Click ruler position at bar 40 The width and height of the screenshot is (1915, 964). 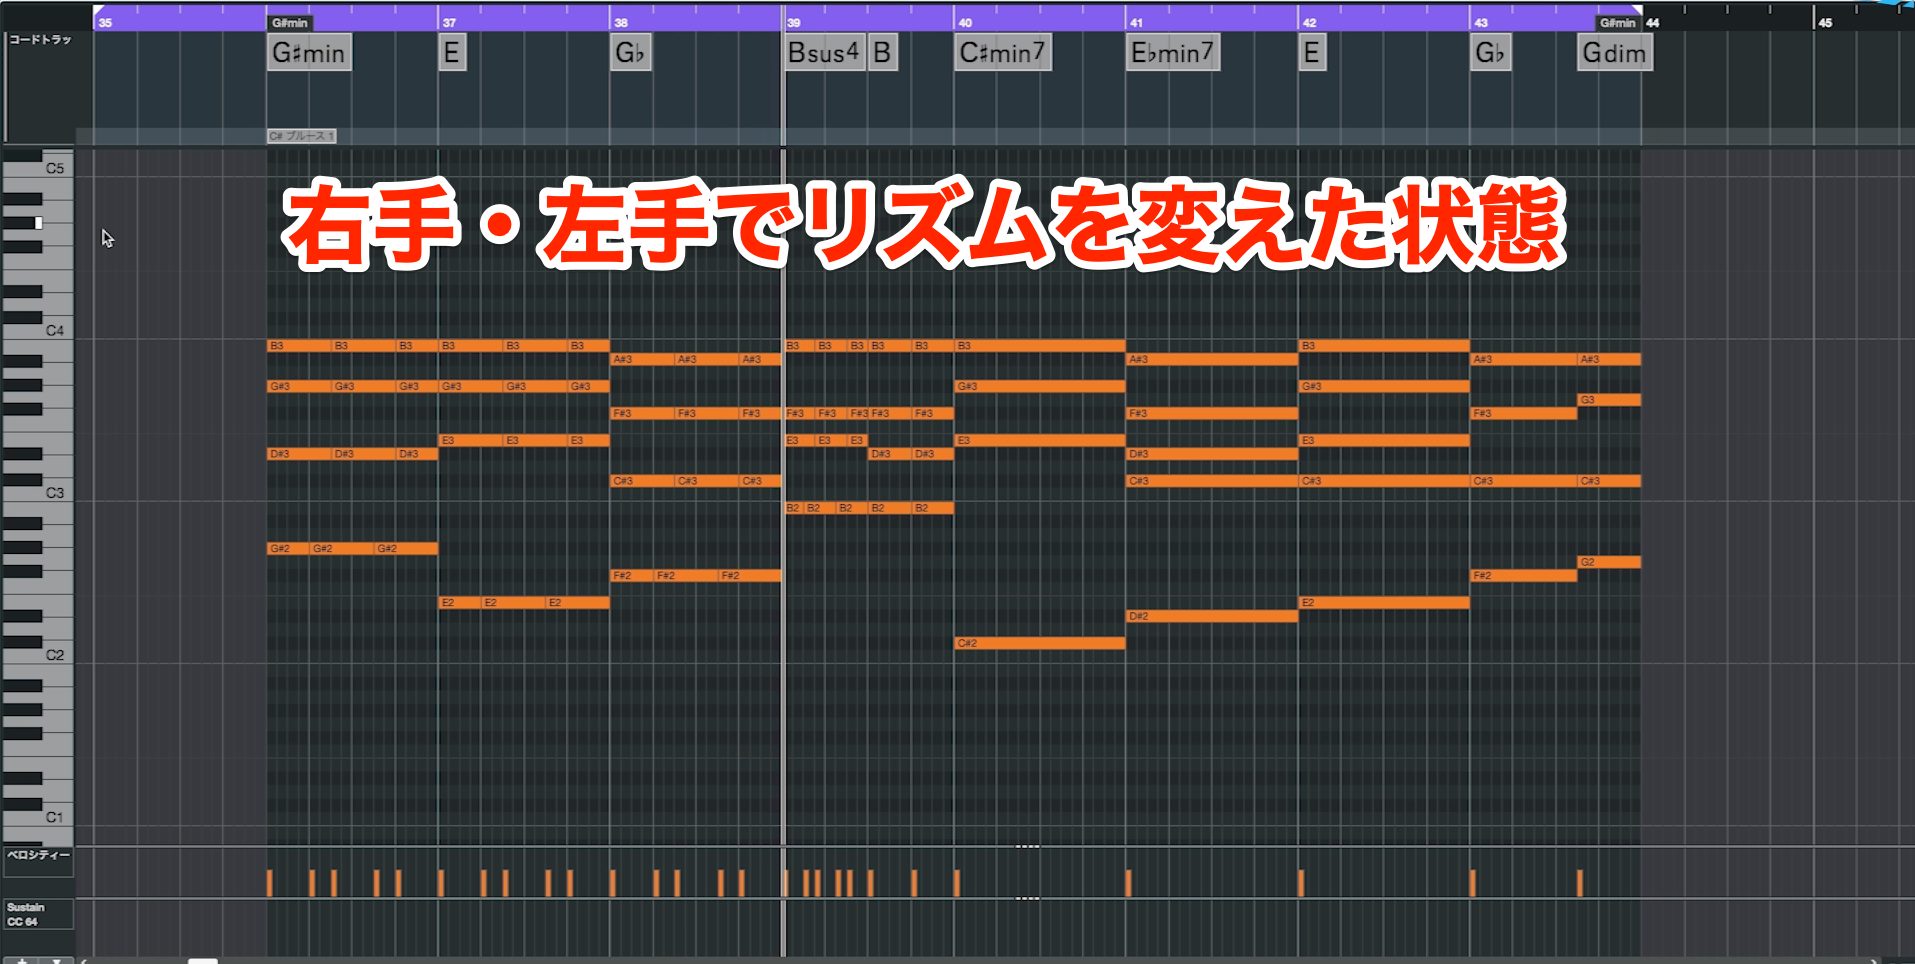tap(965, 22)
